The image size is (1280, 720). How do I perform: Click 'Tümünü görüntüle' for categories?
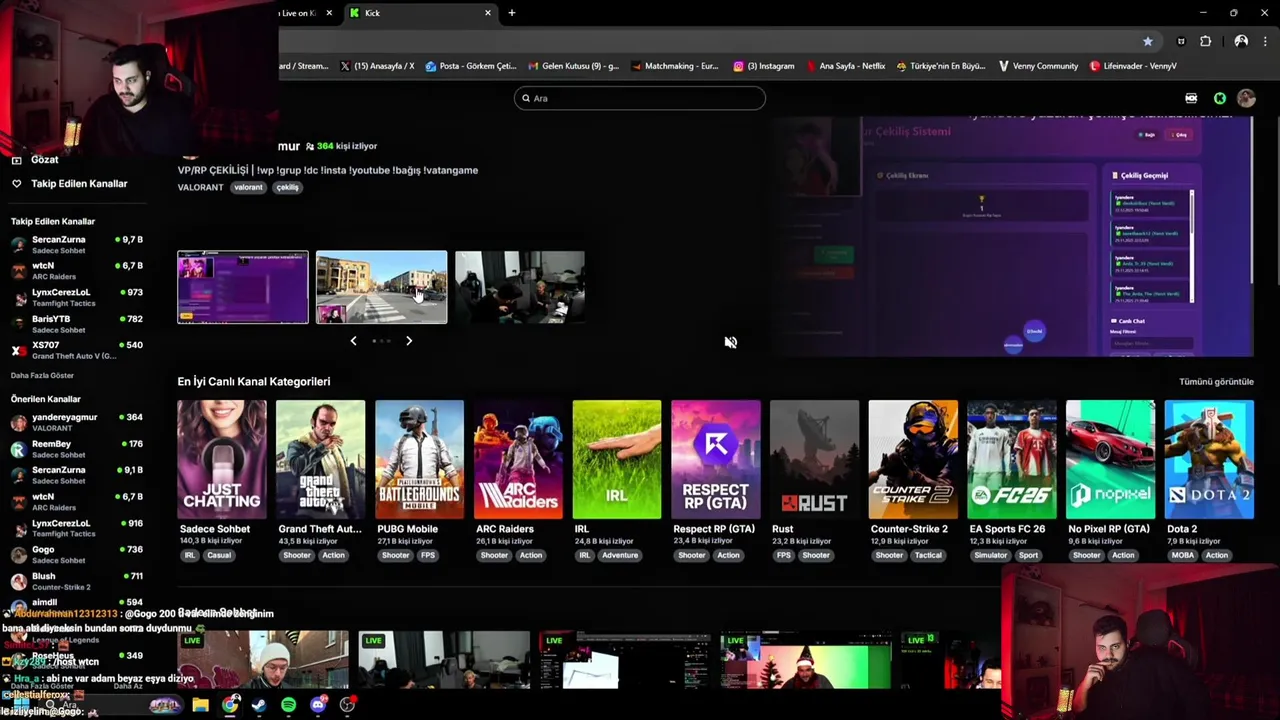tap(1216, 381)
